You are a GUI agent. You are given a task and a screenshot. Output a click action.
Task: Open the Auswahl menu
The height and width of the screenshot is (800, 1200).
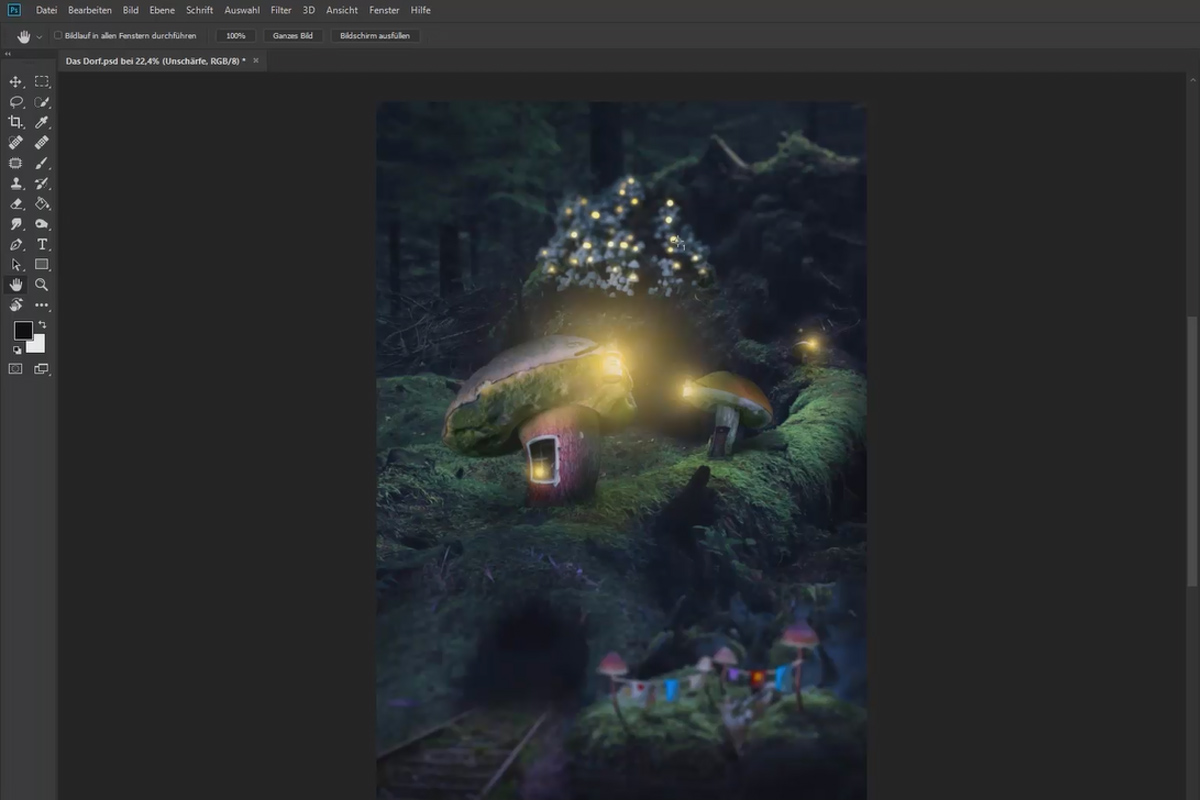click(x=242, y=10)
